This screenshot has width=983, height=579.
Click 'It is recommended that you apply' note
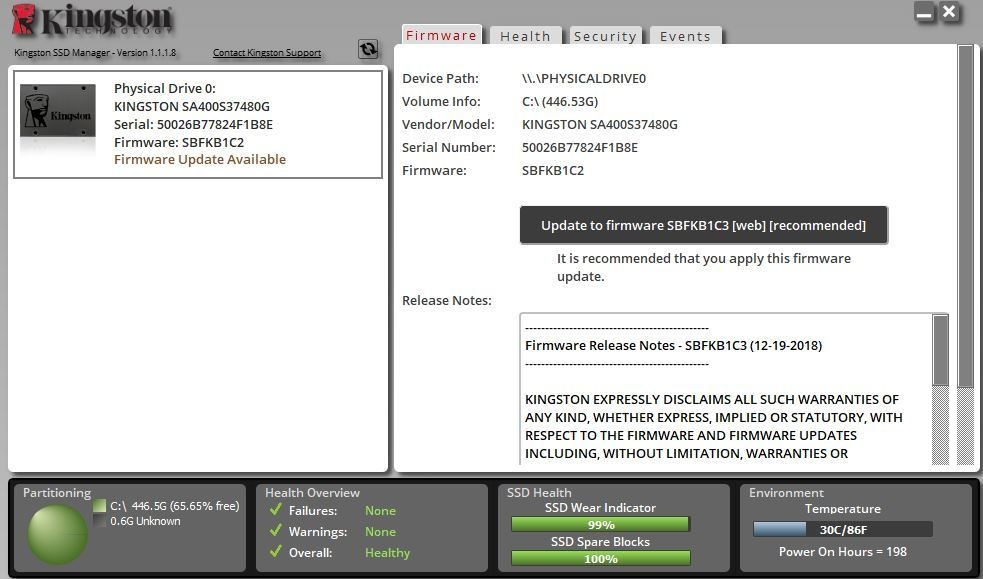click(704, 267)
